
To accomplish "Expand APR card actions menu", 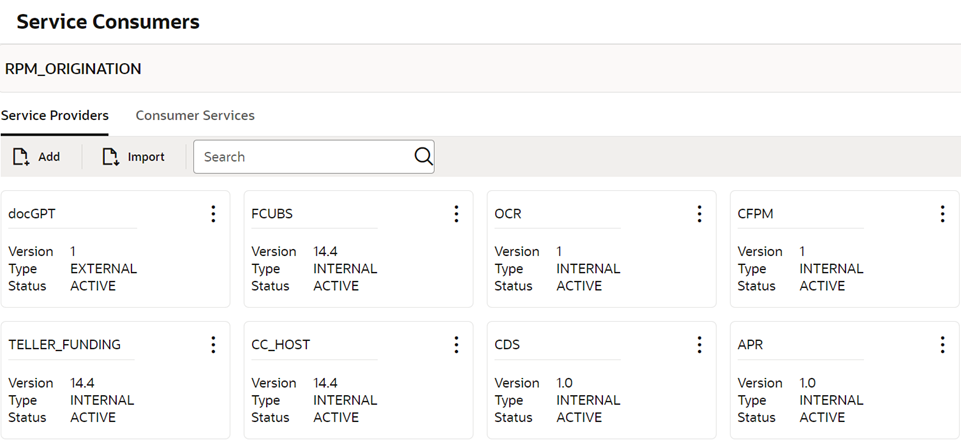I will 942,345.
